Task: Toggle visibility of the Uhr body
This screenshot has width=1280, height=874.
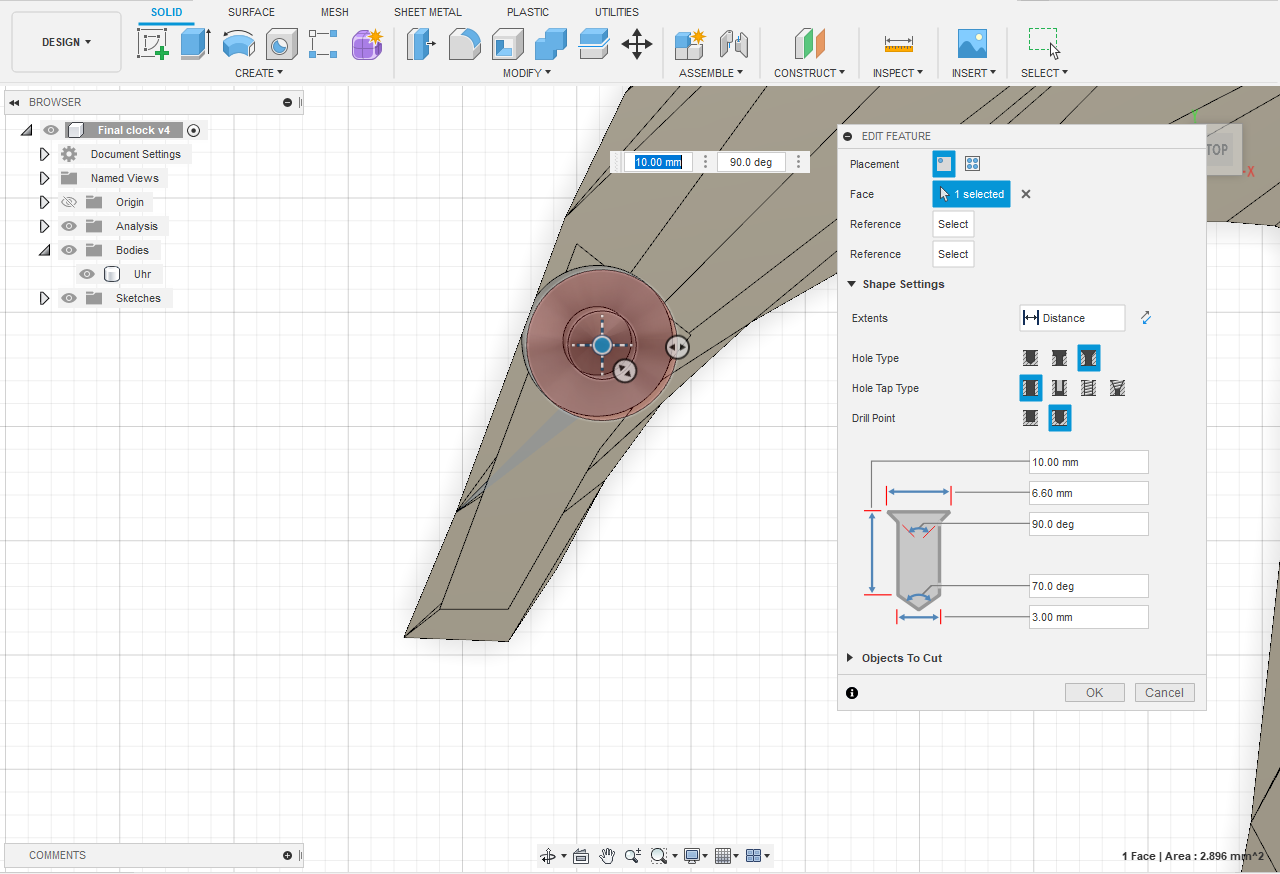Action: coord(87,274)
